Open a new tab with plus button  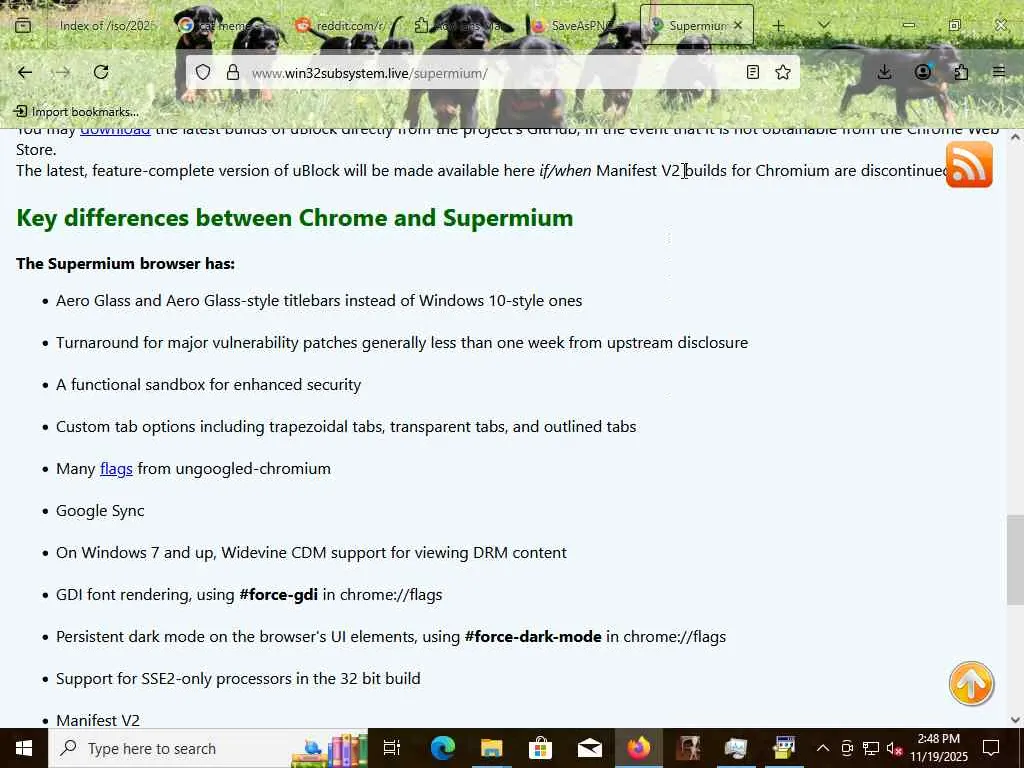pyautogui.click(x=778, y=25)
